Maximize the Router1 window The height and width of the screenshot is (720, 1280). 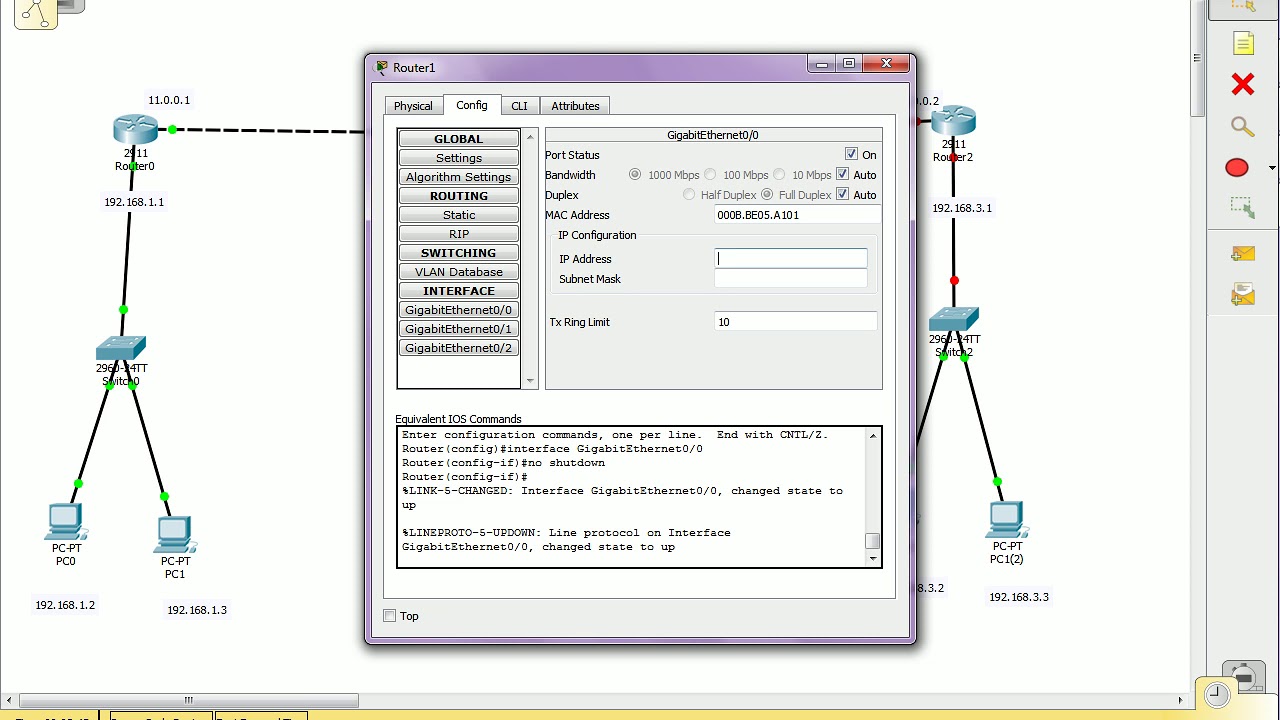pyautogui.click(x=848, y=64)
